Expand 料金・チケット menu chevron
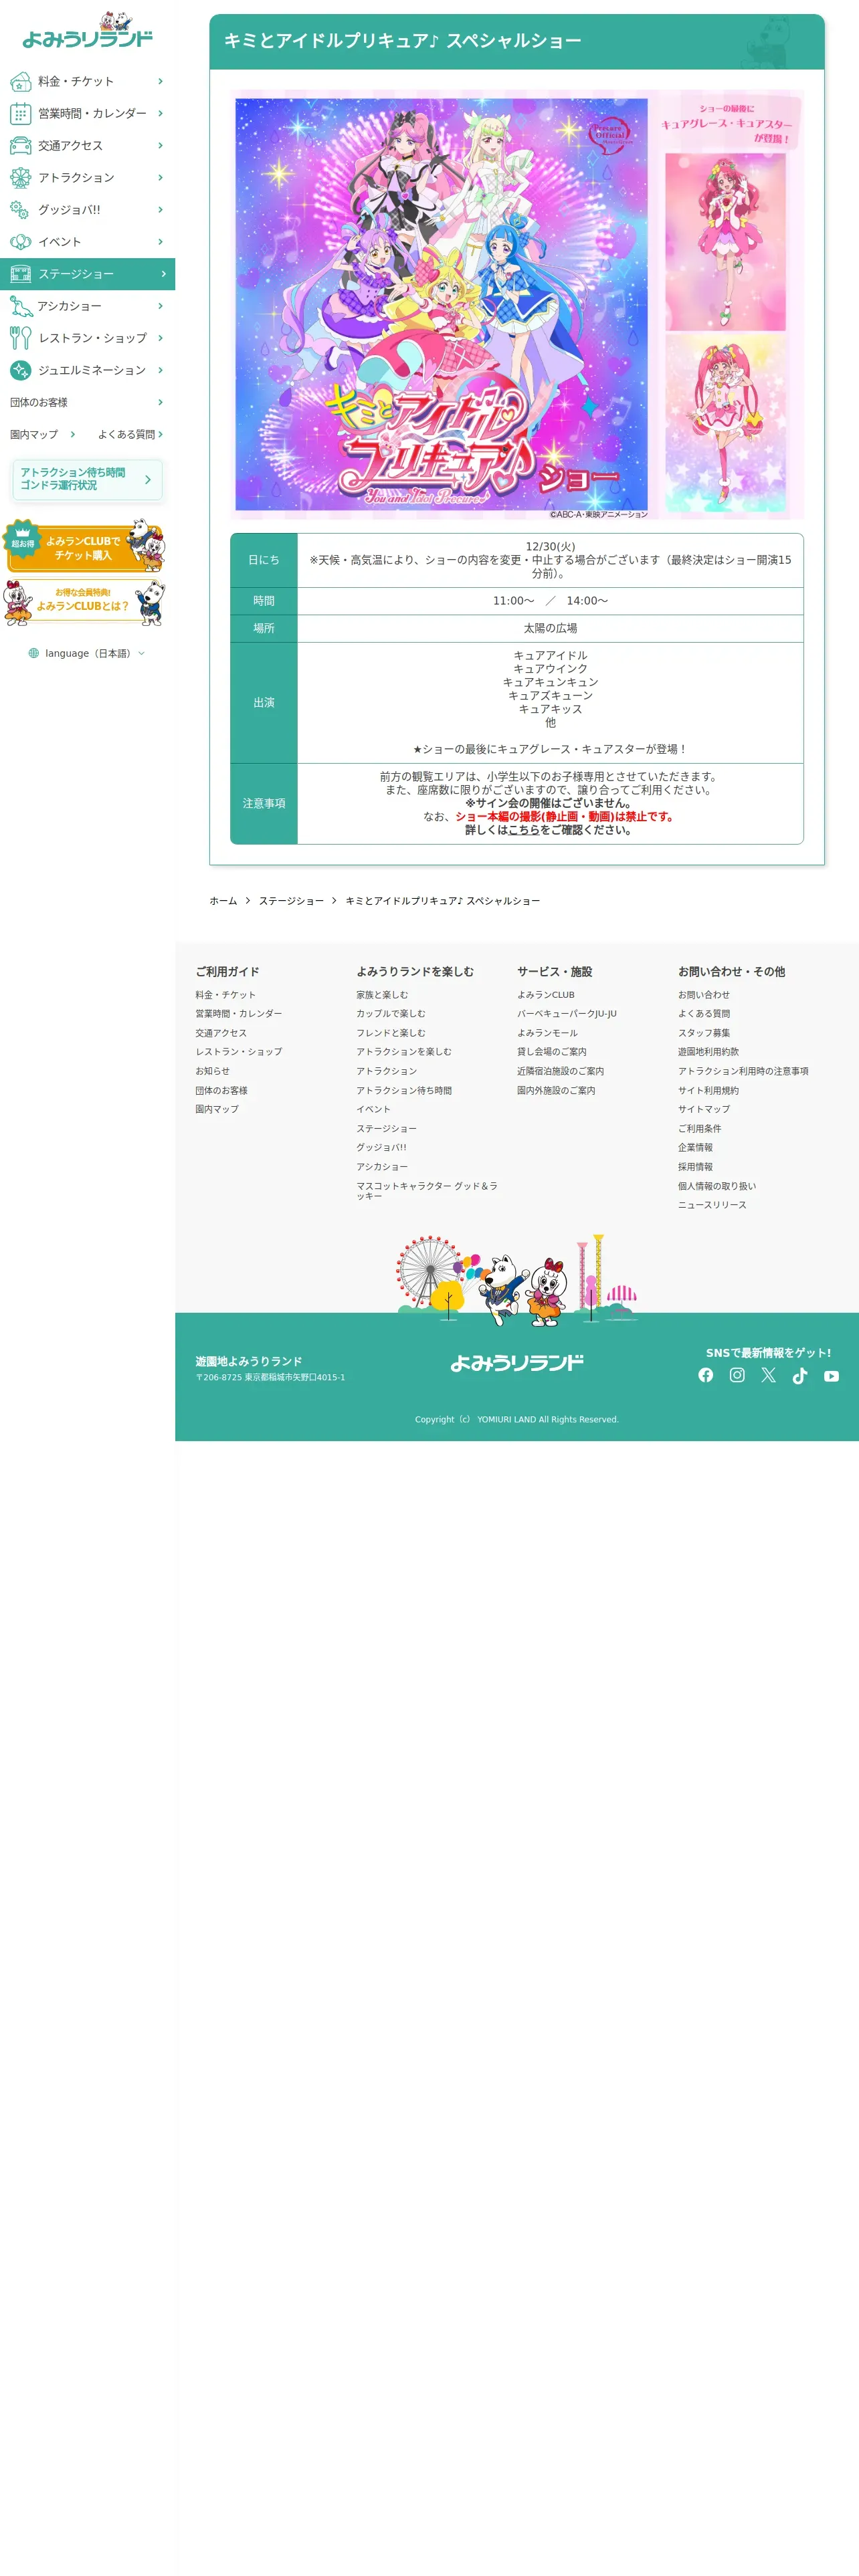The width and height of the screenshot is (859, 2576). tap(160, 81)
